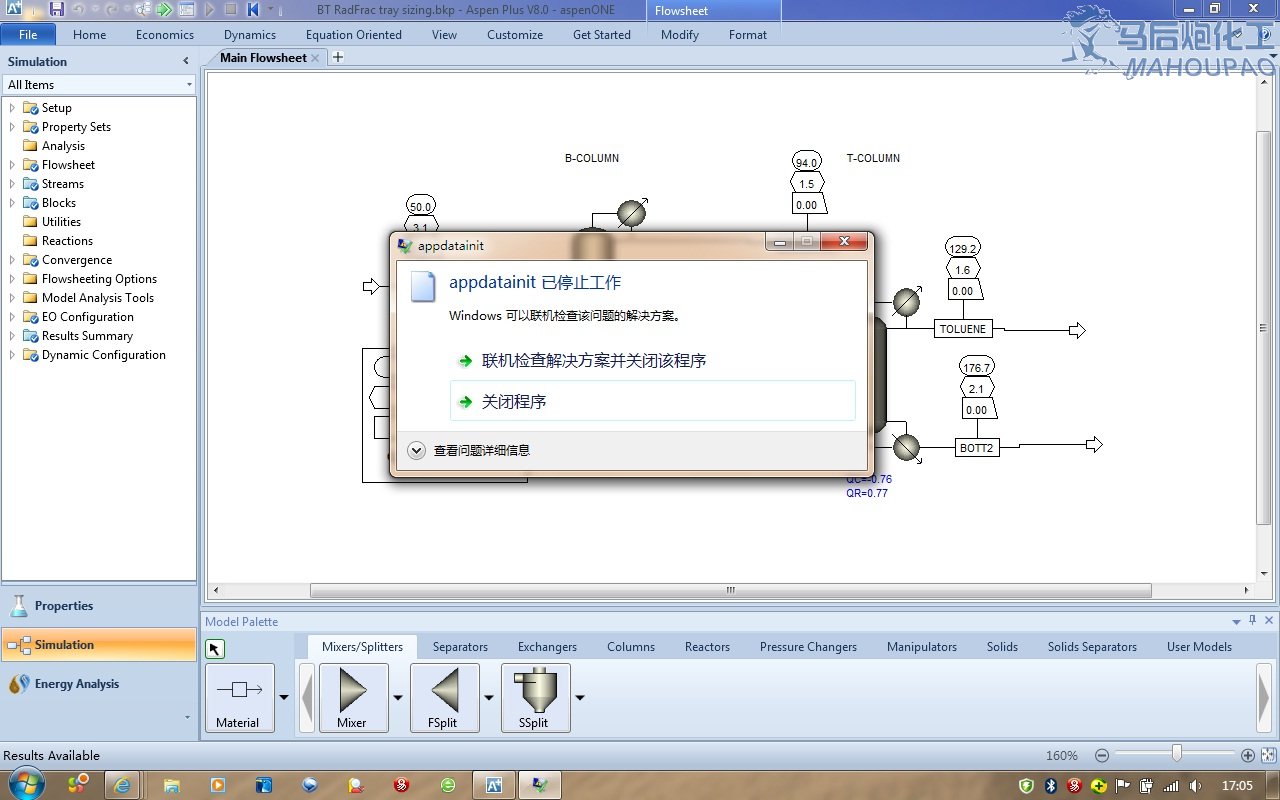Screen dimensions: 1280x800
Task: Switch to Aspen Plus taskbar button
Action: pos(493,785)
